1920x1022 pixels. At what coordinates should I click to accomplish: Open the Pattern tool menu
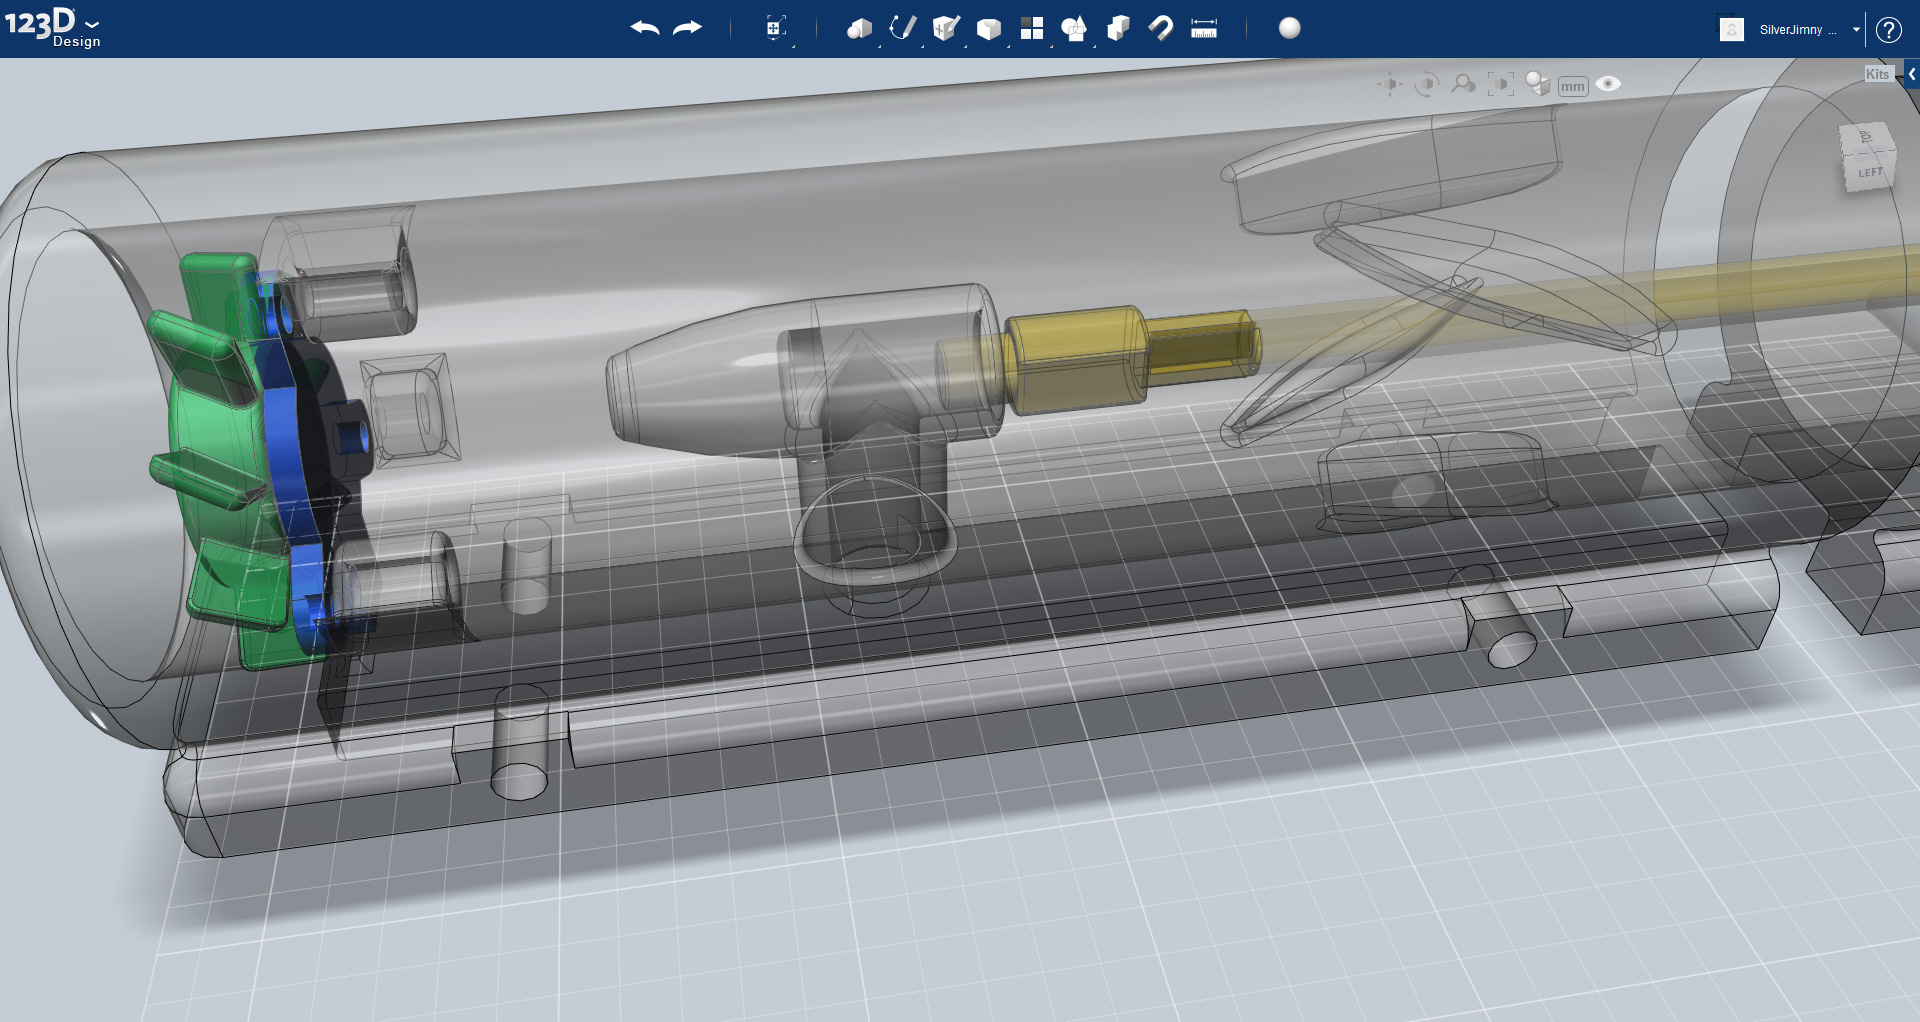[1032, 28]
